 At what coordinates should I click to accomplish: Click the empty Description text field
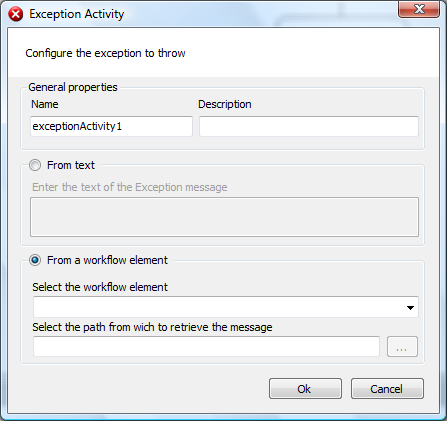point(309,126)
